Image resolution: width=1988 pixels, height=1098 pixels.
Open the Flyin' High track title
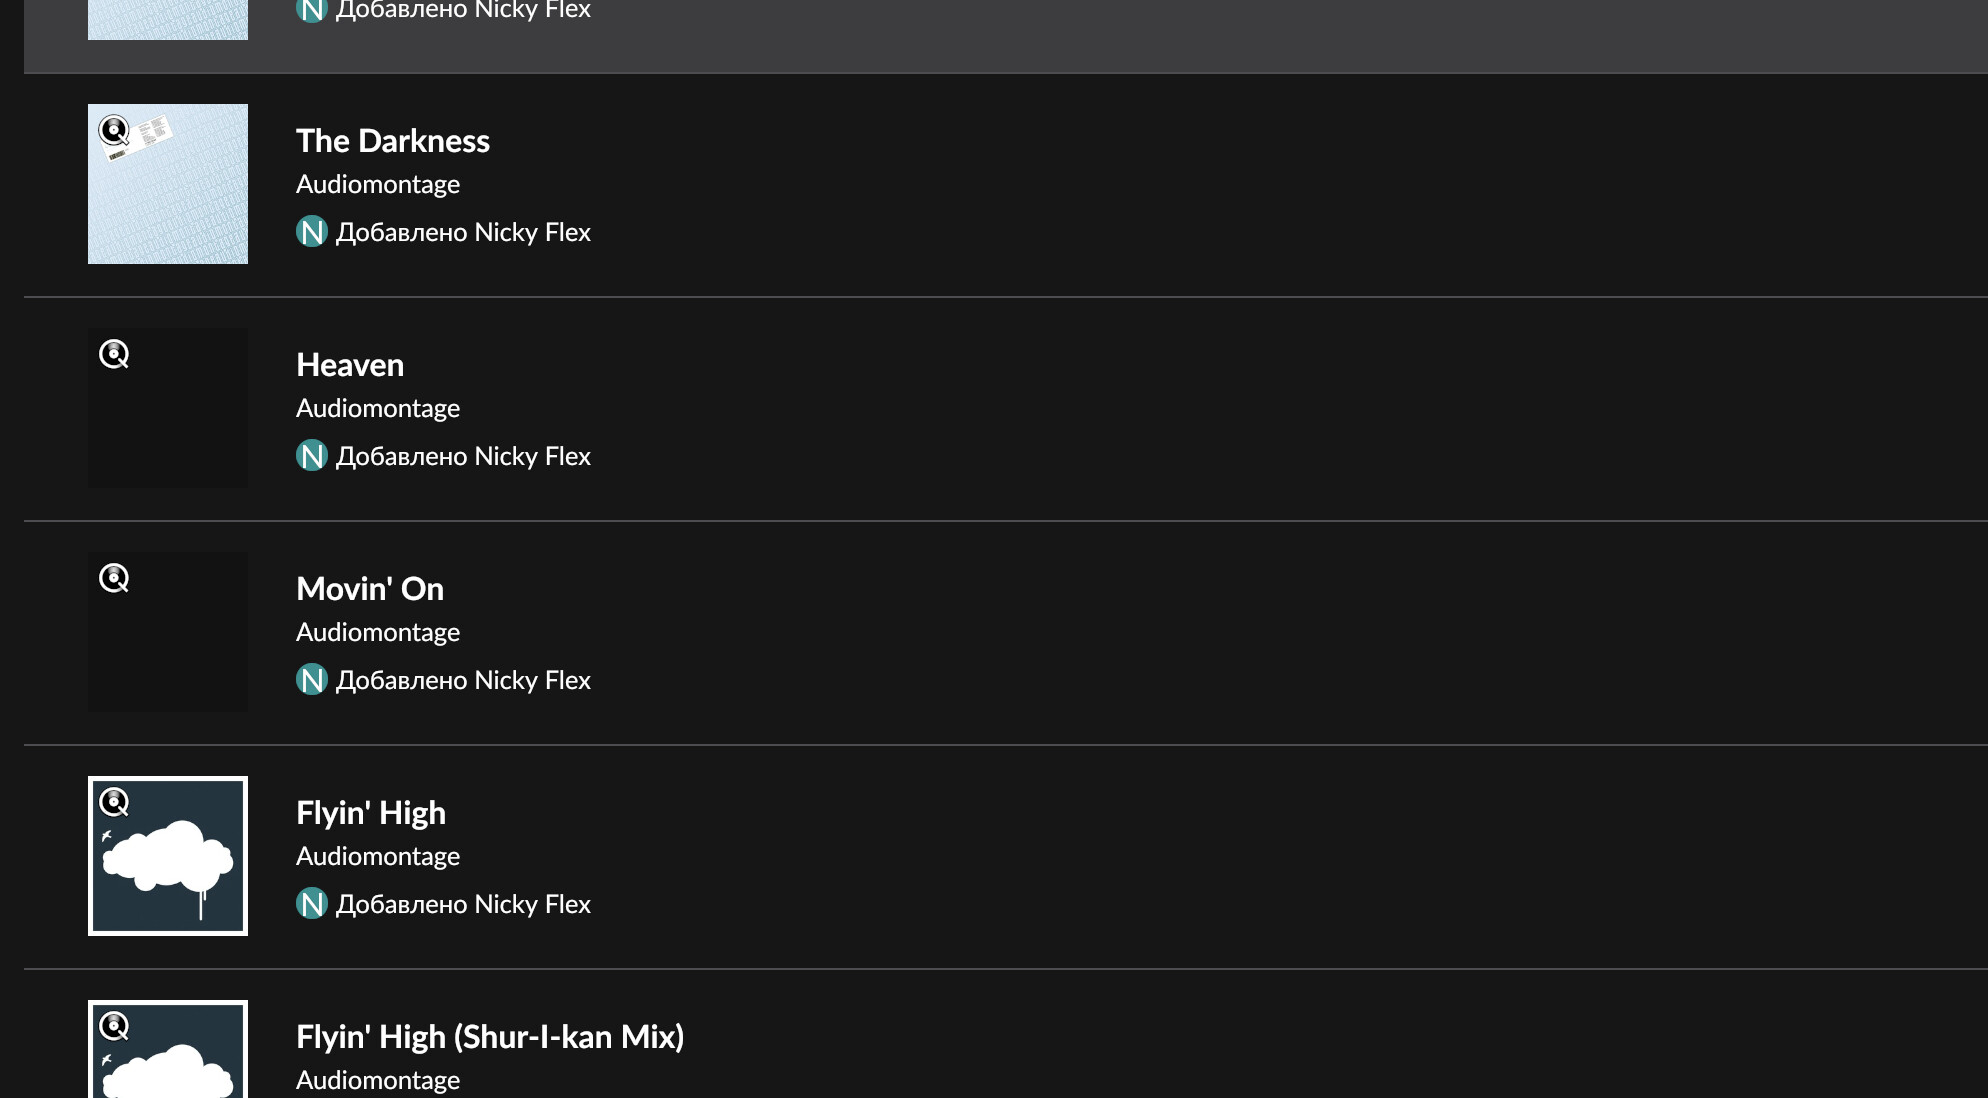371,813
